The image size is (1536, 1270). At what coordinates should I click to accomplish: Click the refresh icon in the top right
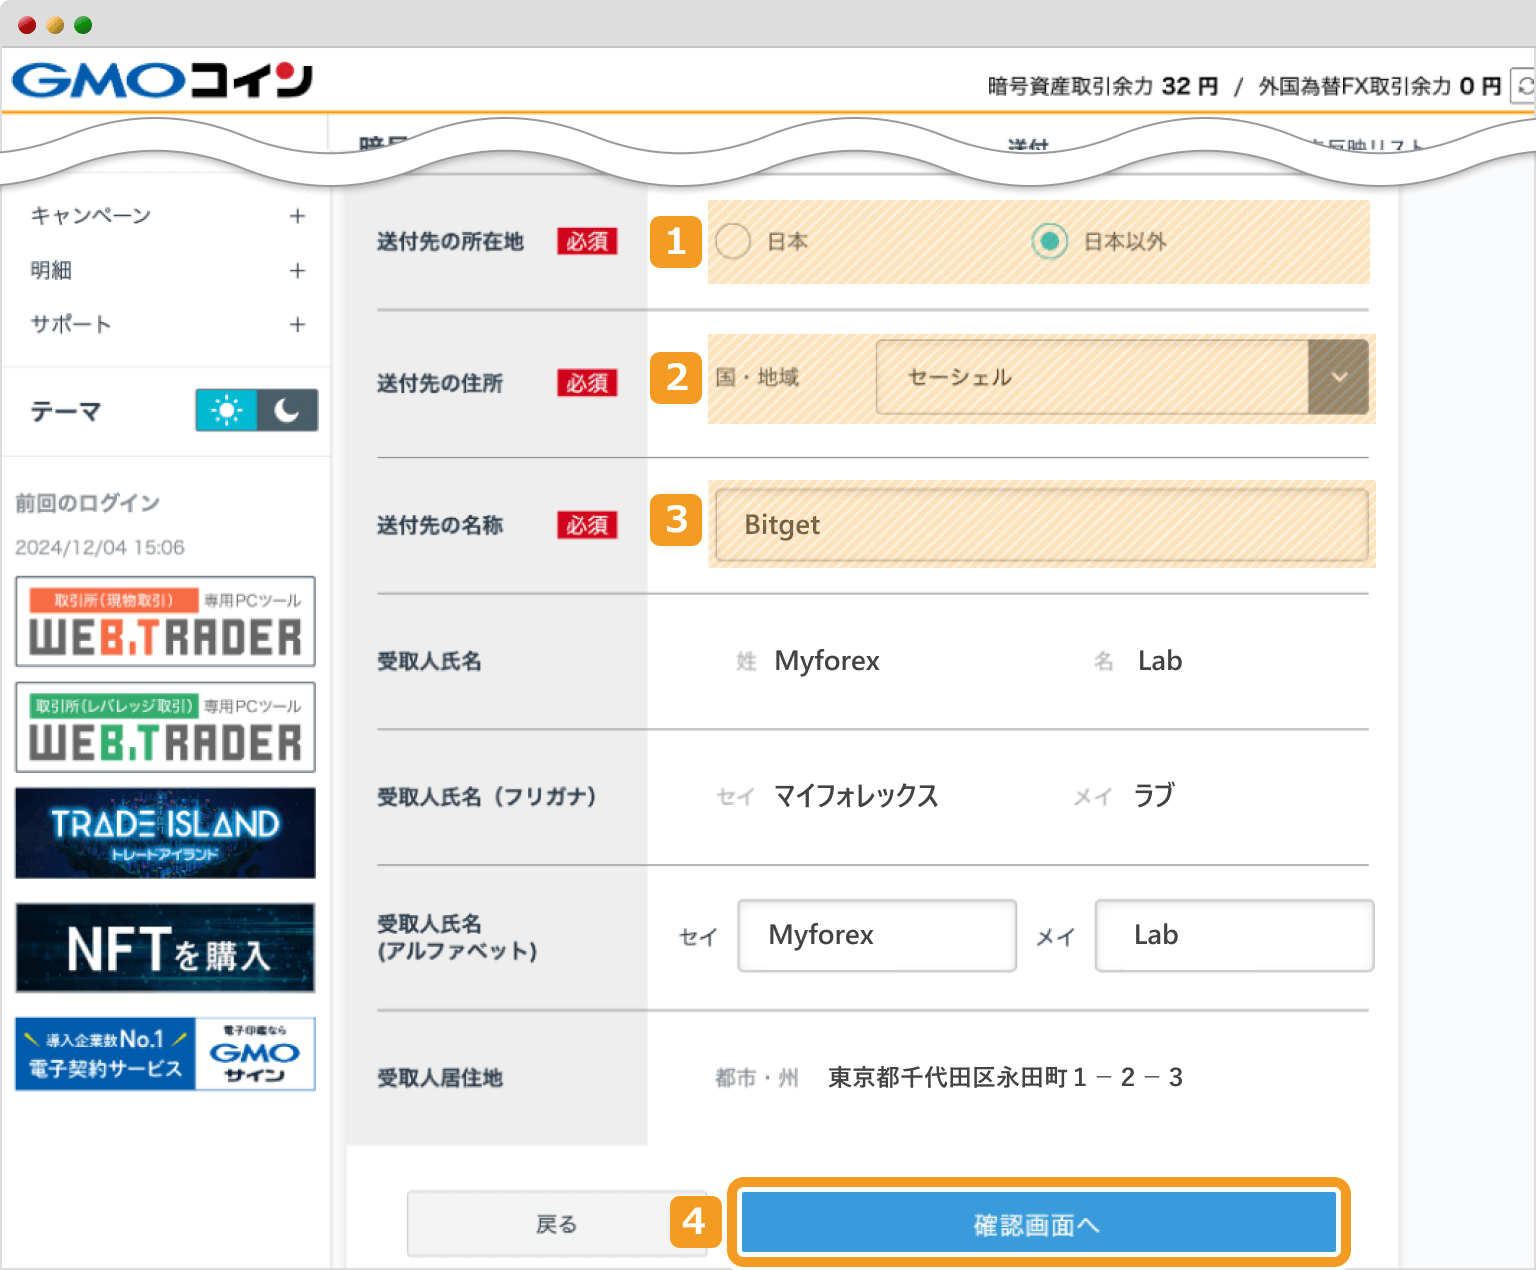coord(1523,86)
